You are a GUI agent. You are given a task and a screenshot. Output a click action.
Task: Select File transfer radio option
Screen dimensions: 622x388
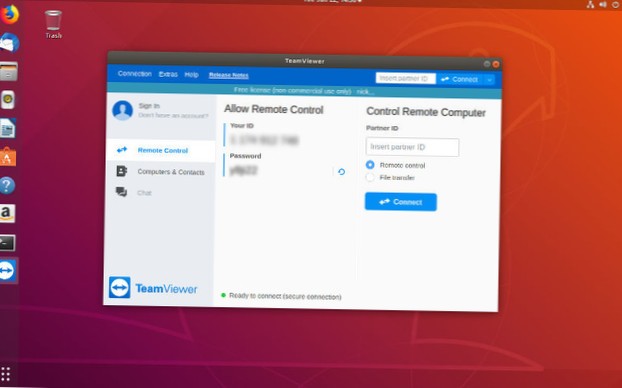370,177
